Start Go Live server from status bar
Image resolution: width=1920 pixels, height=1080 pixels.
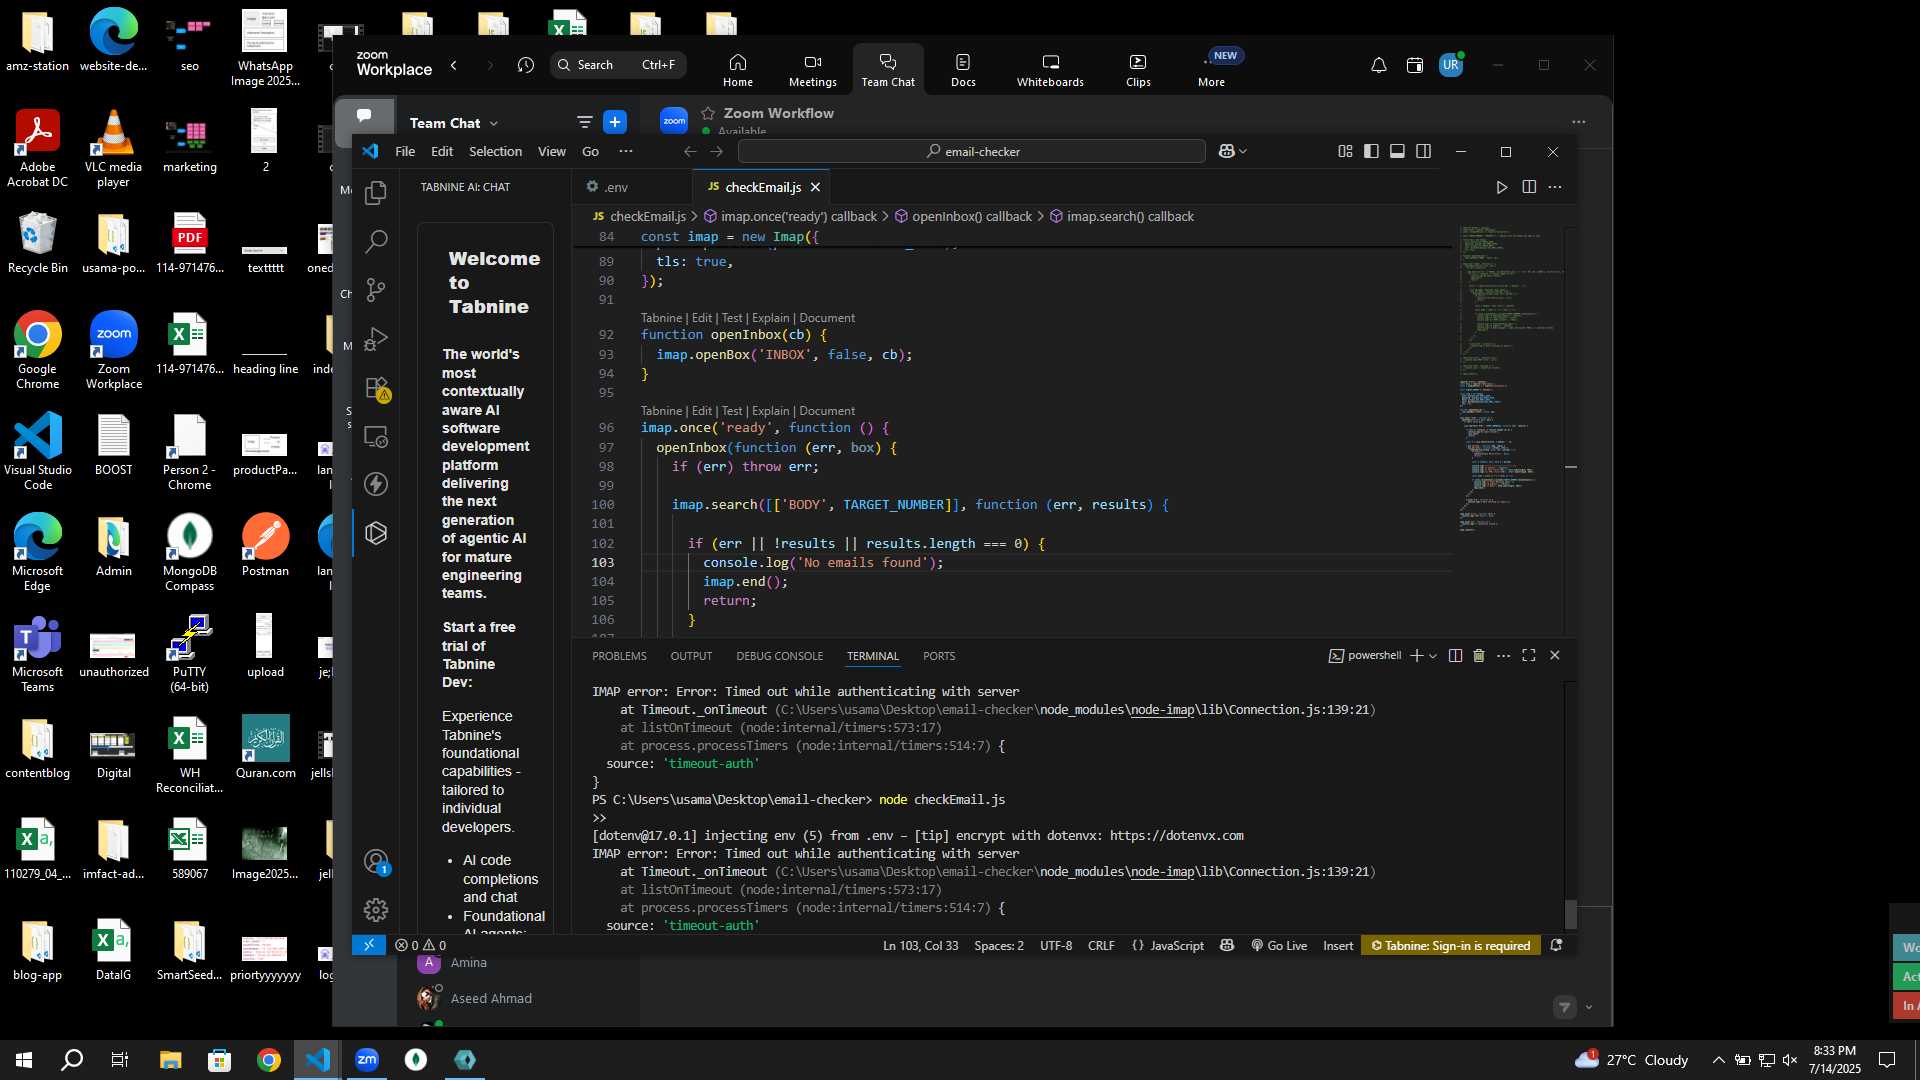(1279, 945)
